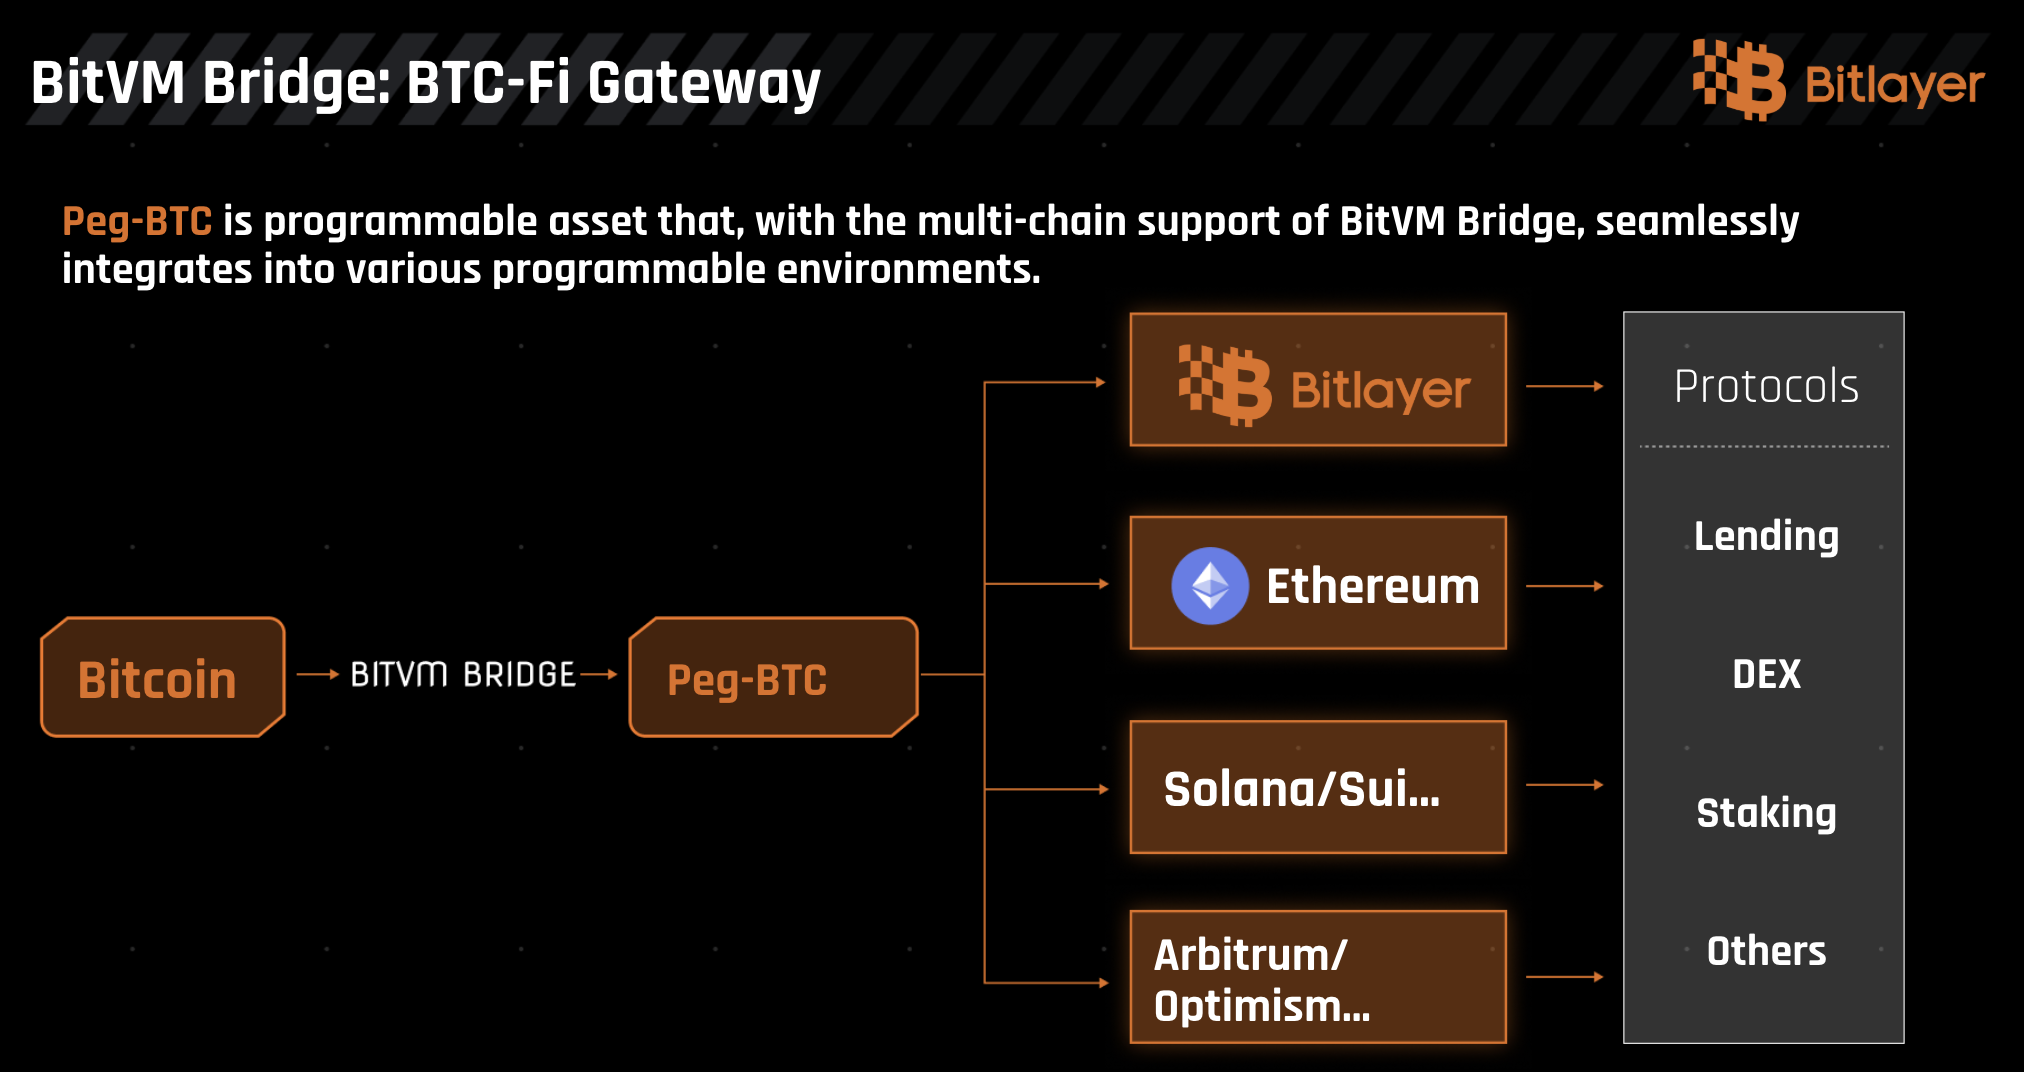Select the Bitcoin box

coord(162,678)
